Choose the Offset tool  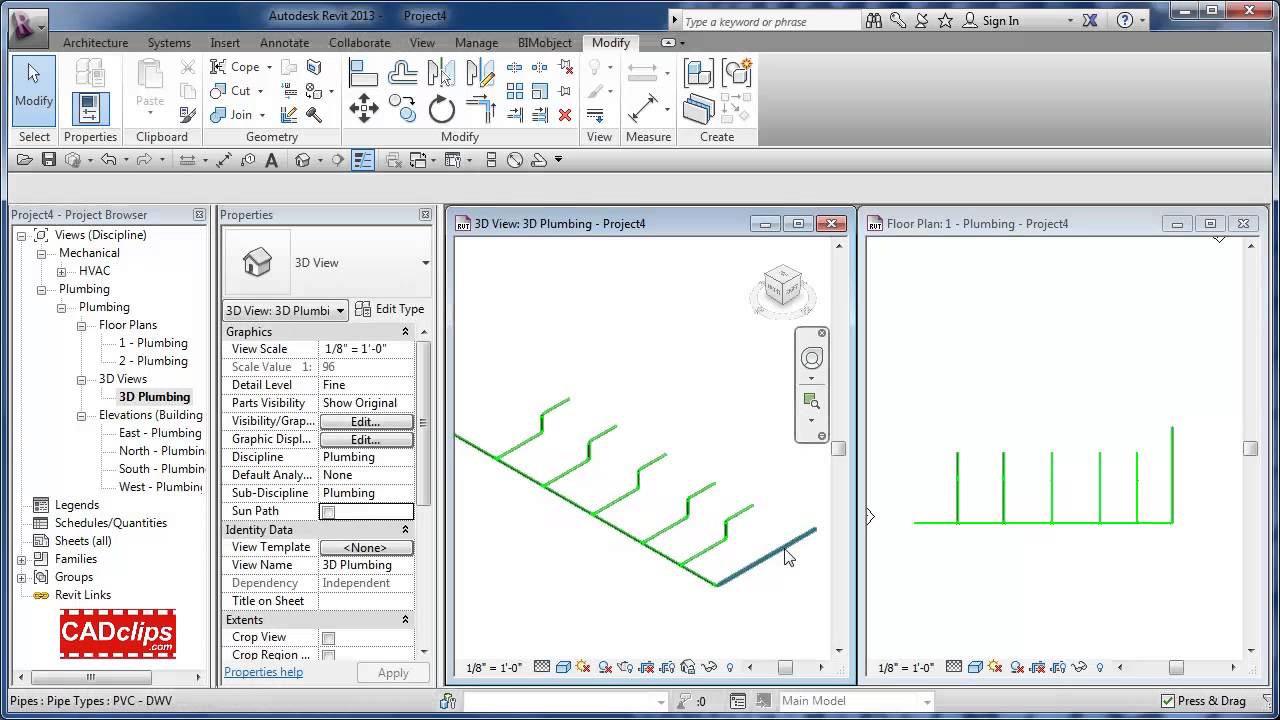click(x=402, y=73)
